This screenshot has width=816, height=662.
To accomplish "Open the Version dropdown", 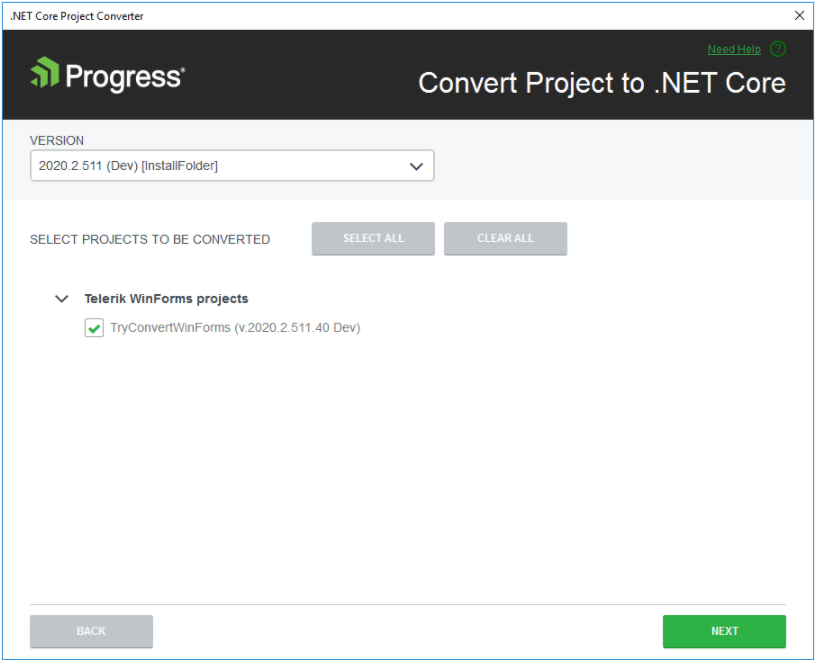I will click(x=232, y=166).
